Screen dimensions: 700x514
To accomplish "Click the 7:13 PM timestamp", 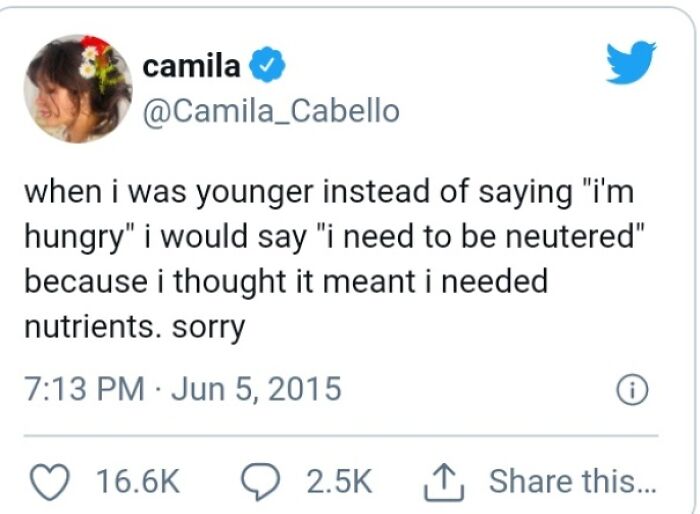I will (85, 389).
